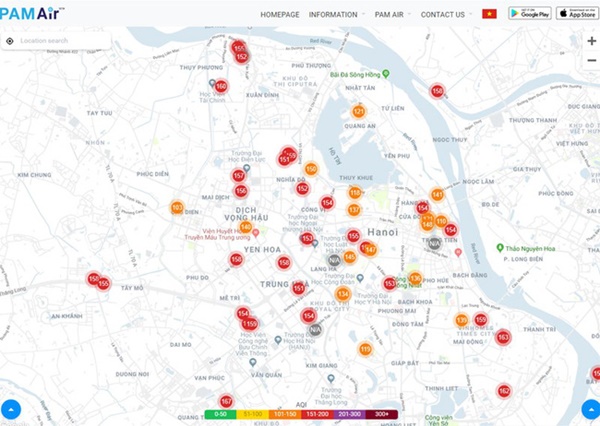Zoom in on the map
600x426 pixels.
click(591, 41)
